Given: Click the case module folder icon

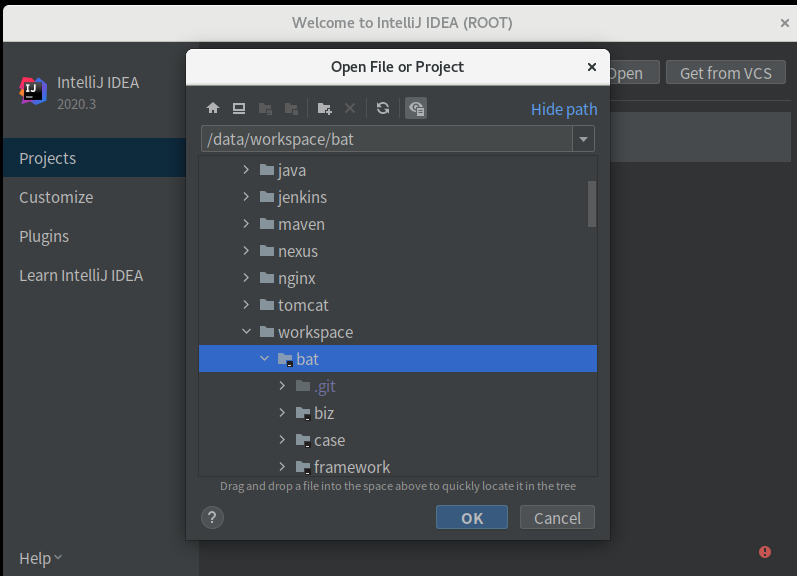Looking at the screenshot, I should click(x=303, y=440).
